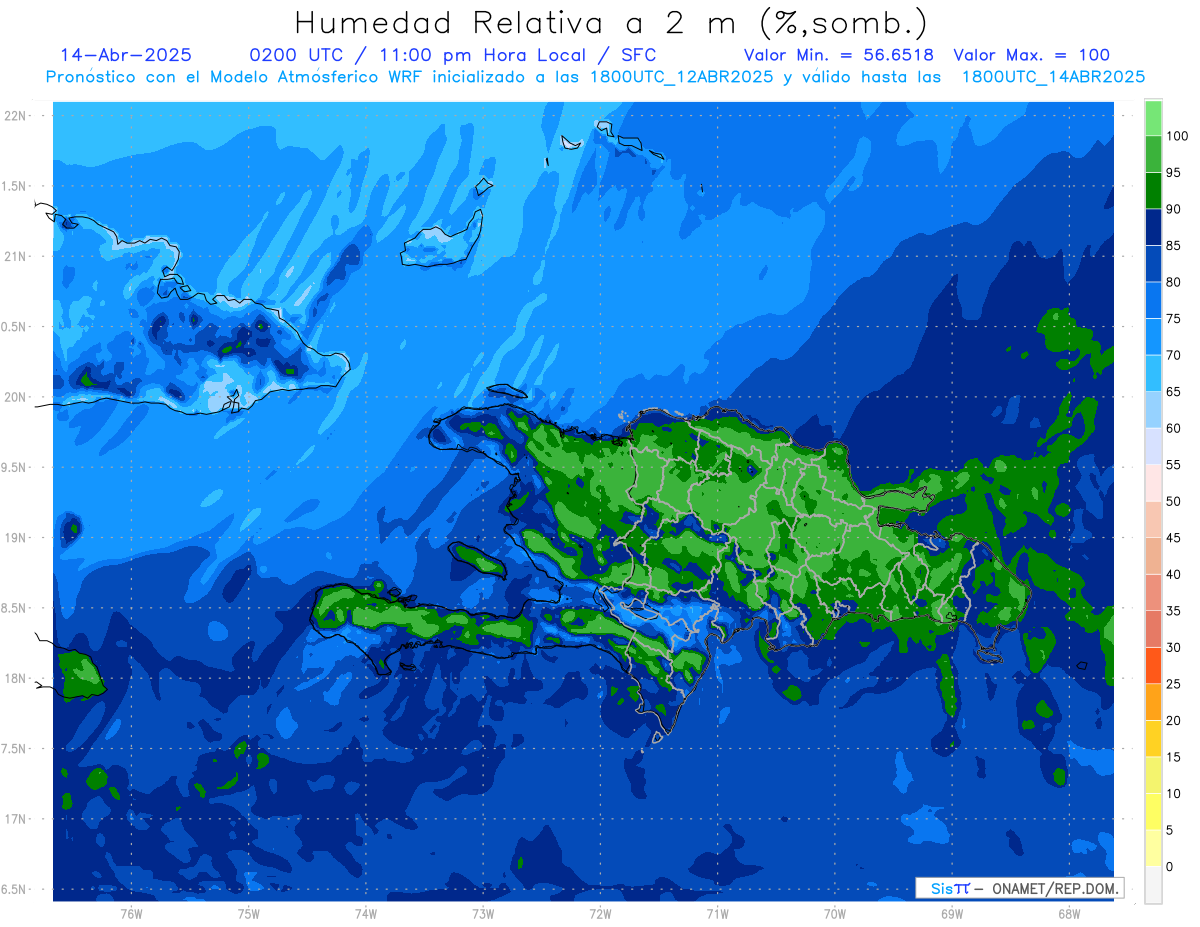1200x927 pixels.
Task: Click the legend value "0"
Action: 1170,866
